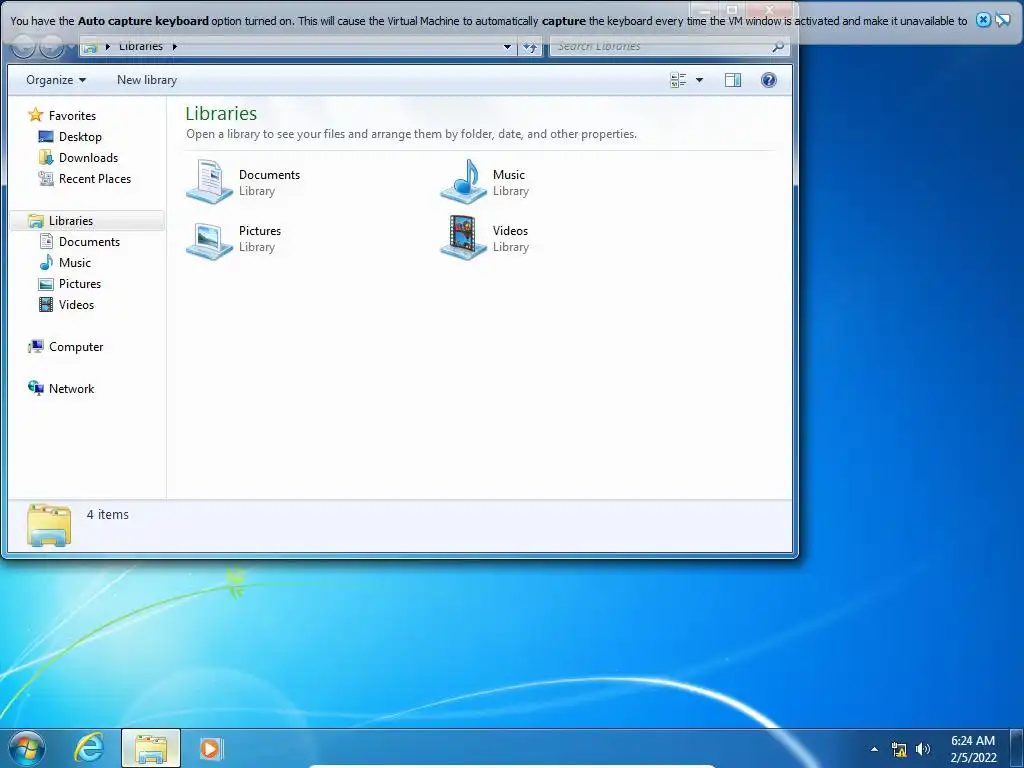Open Windows Media Player from taskbar

[211, 748]
